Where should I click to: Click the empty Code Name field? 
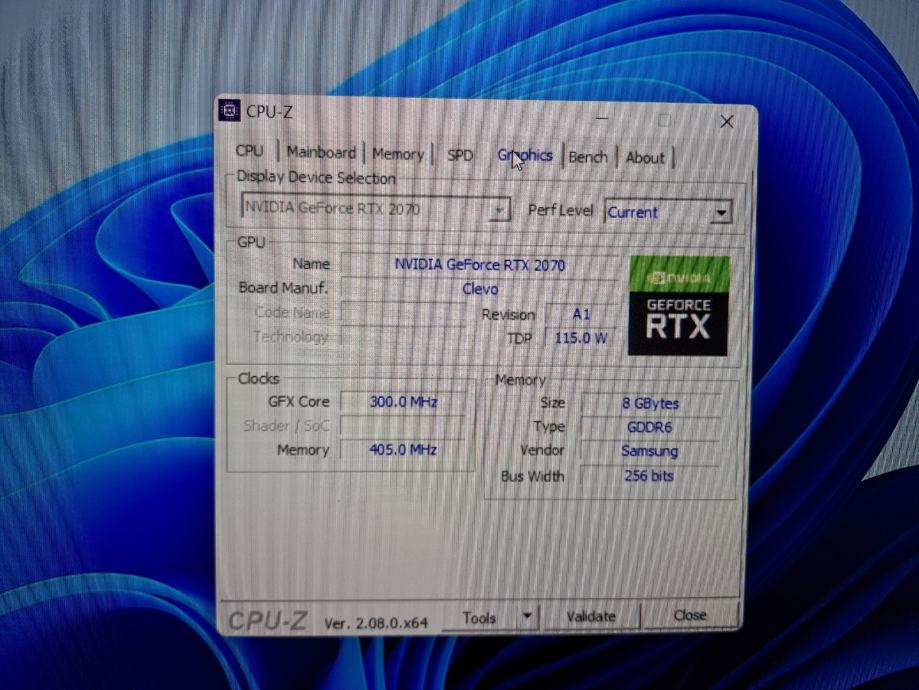[x=404, y=313]
